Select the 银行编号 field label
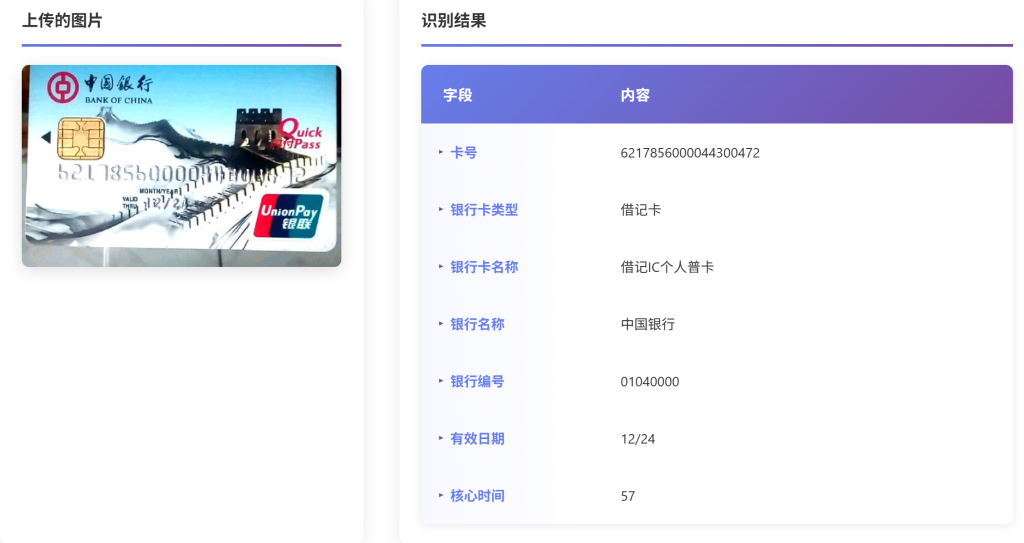The image size is (1024, 543). pyautogui.click(x=477, y=382)
